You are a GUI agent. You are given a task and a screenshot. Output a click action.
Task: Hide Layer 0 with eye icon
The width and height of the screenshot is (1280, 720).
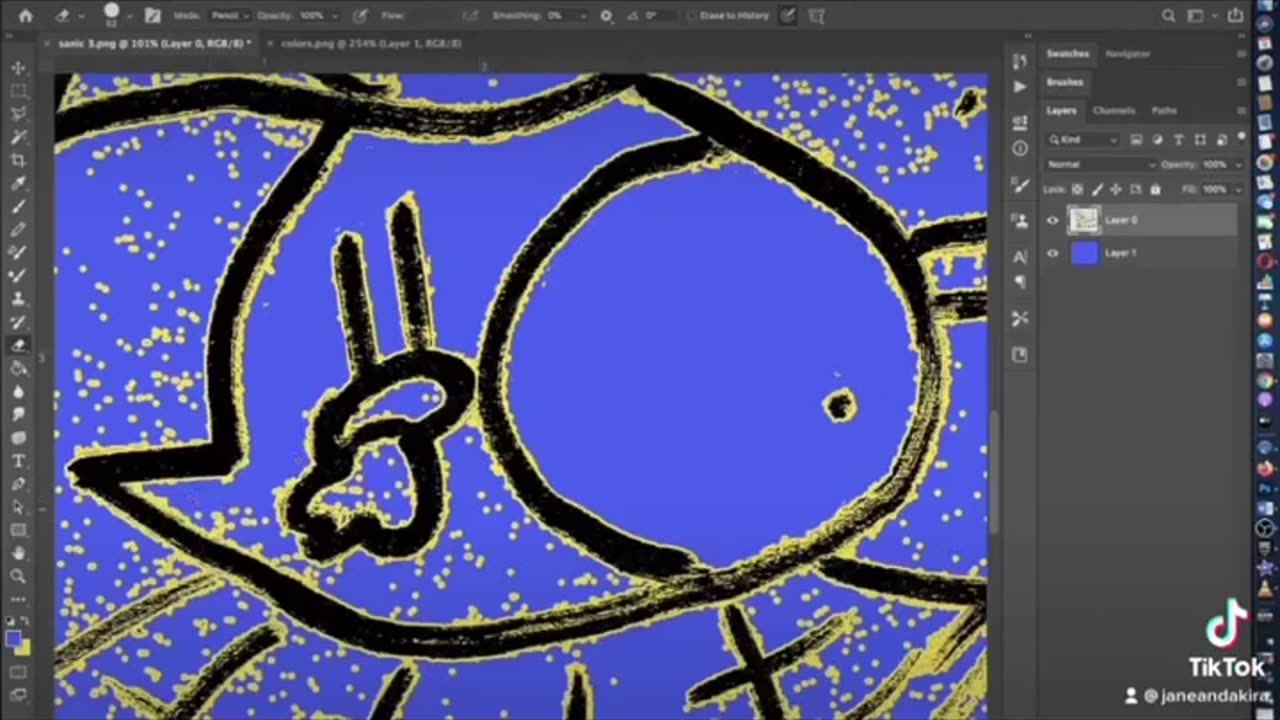pos(1052,220)
